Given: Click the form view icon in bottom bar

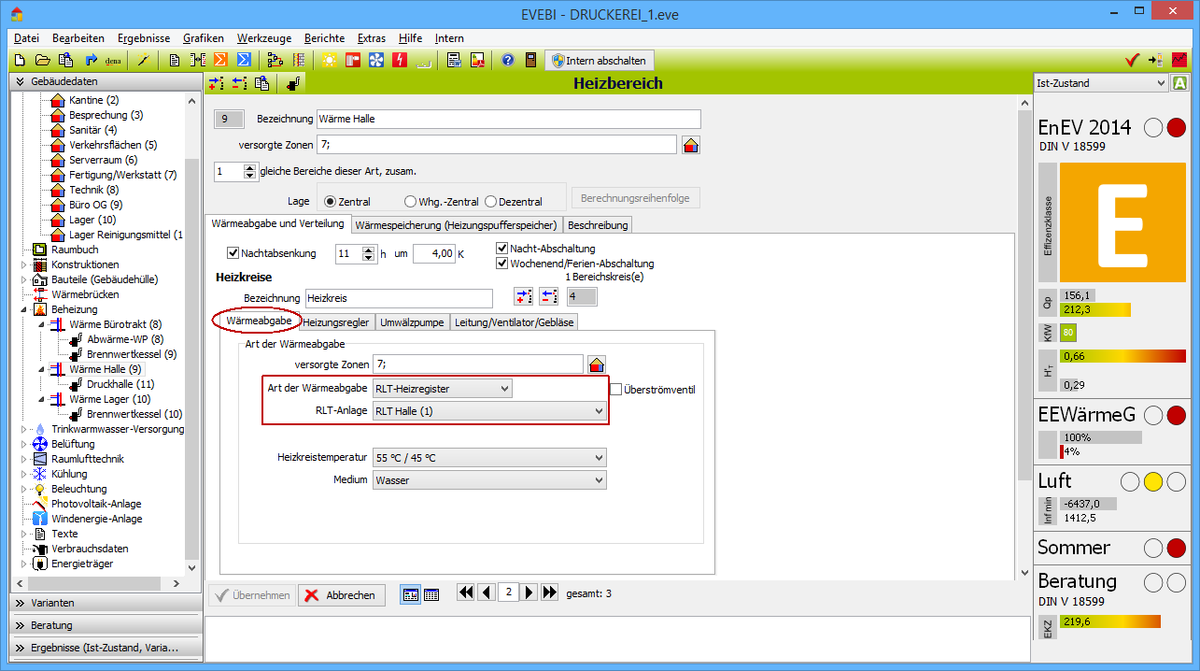Looking at the screenshot, I should pyautogui.click(x=411, y=594).
